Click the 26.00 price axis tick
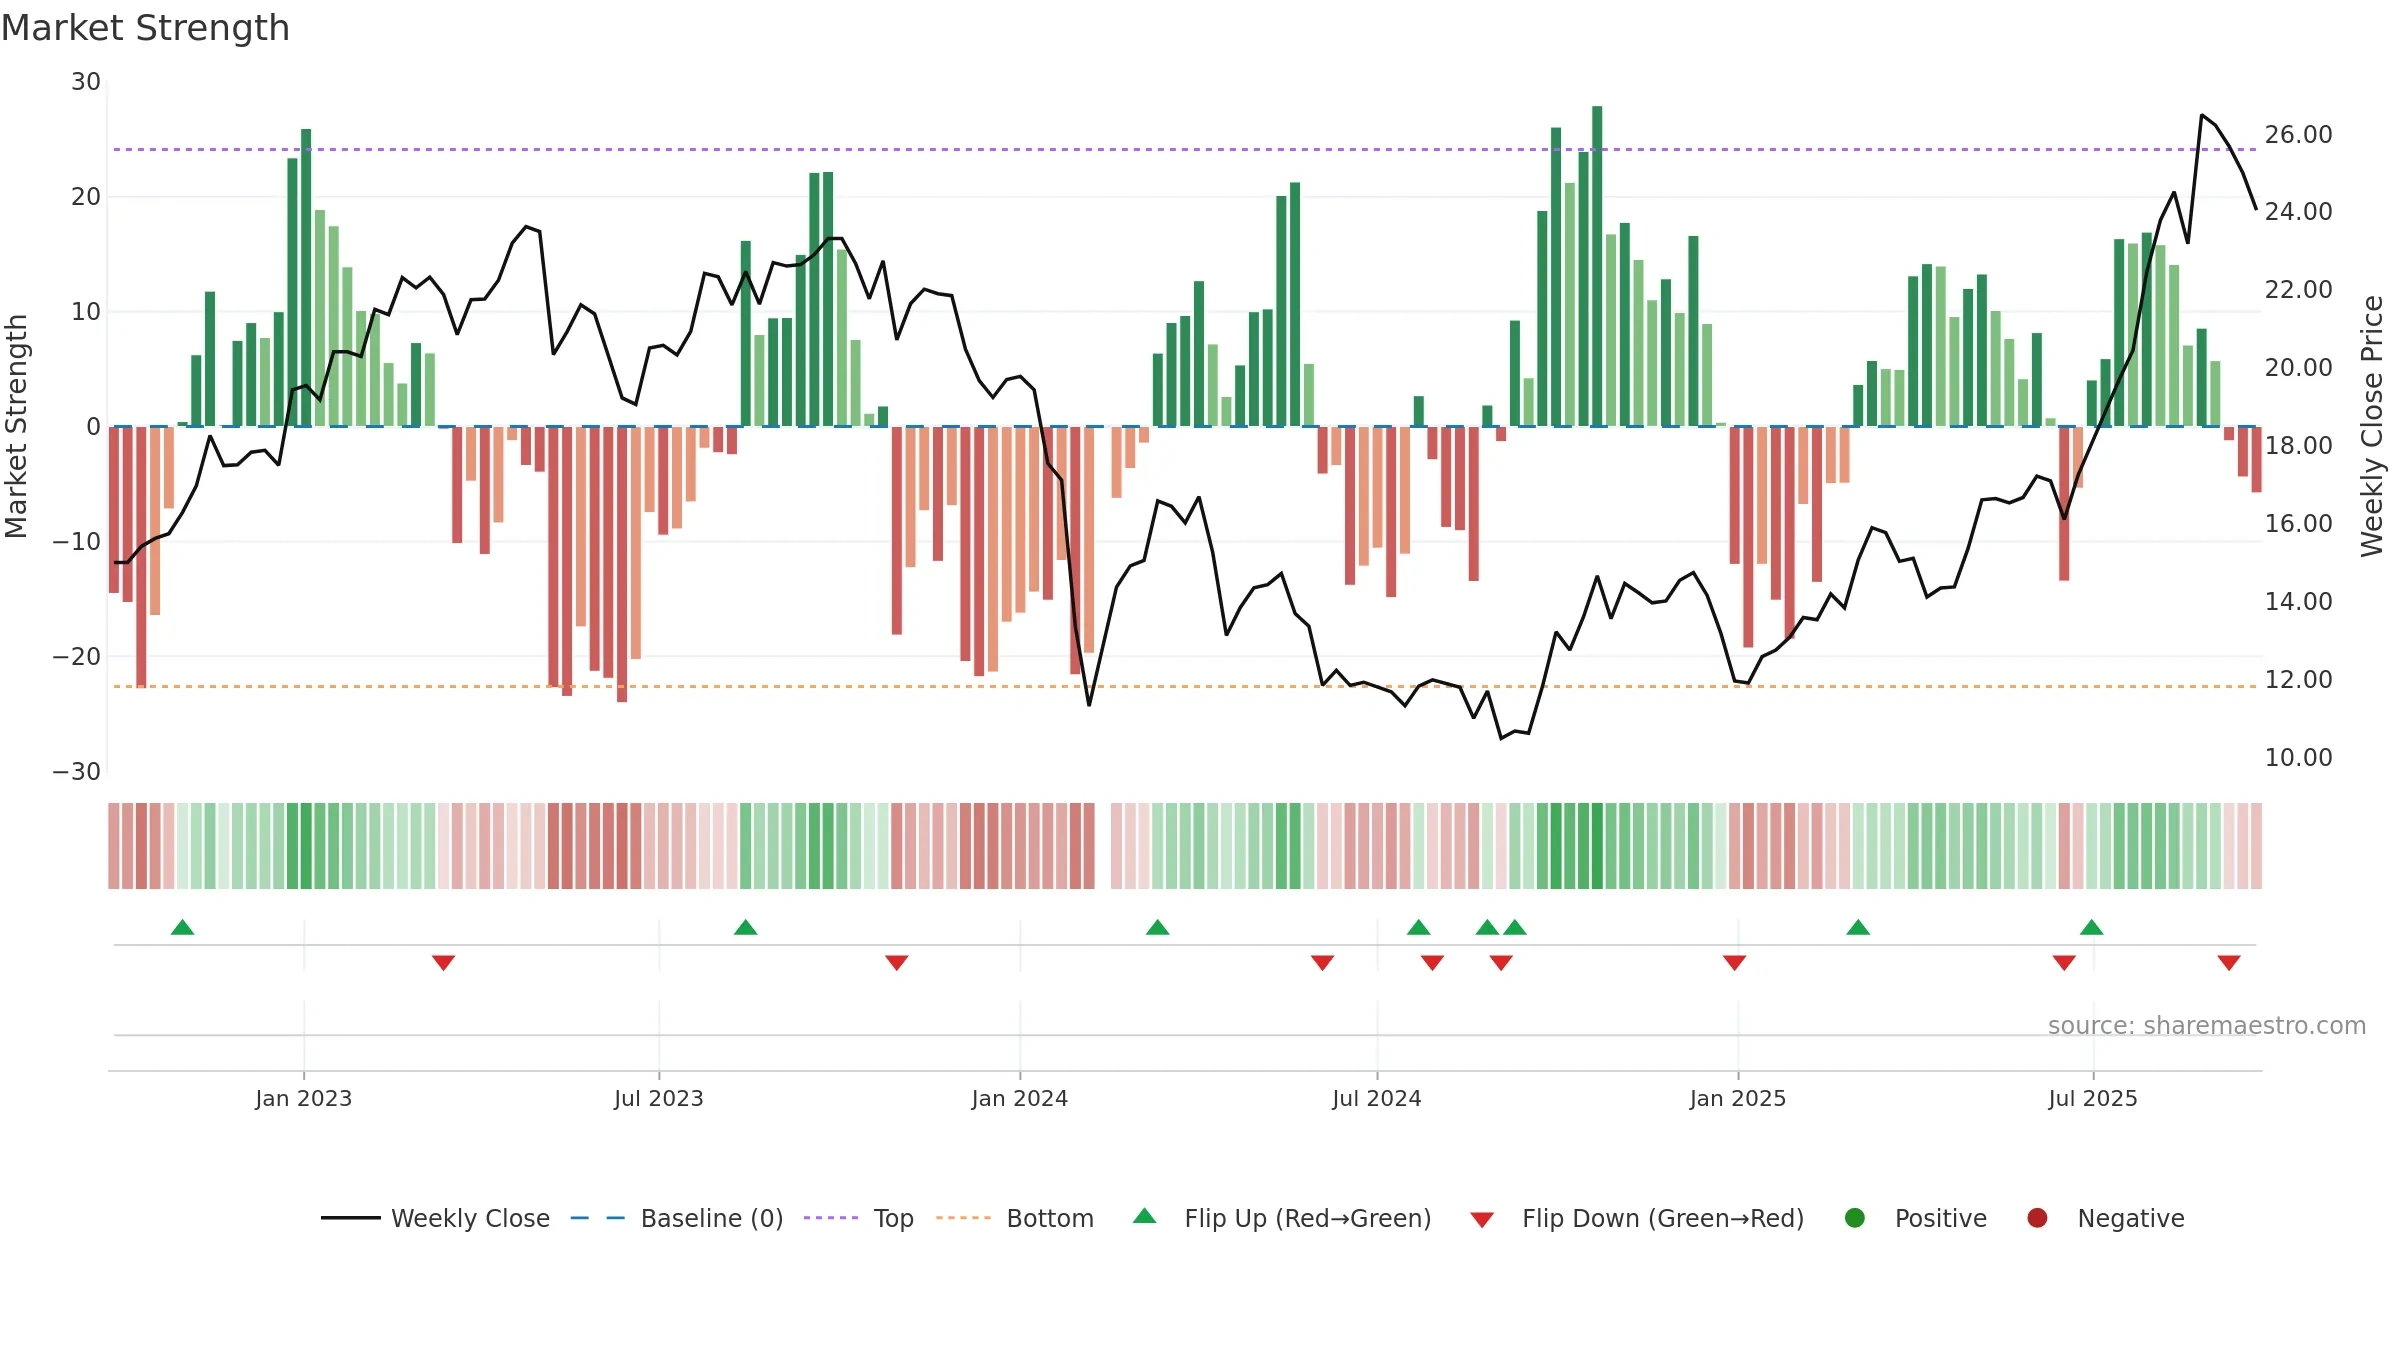Image resolution: width=2400 pixels, height=1350 pixels. (x=2299, y=135)
